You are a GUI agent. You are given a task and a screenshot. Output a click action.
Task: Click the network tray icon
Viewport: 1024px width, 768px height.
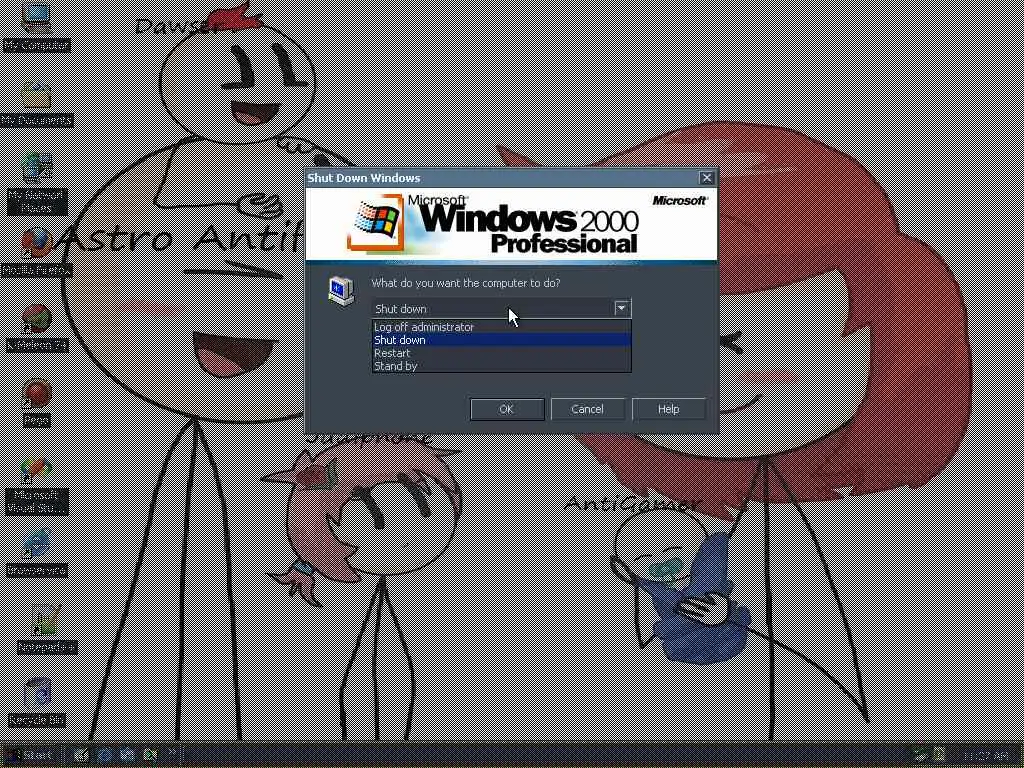tap(921, 756)
